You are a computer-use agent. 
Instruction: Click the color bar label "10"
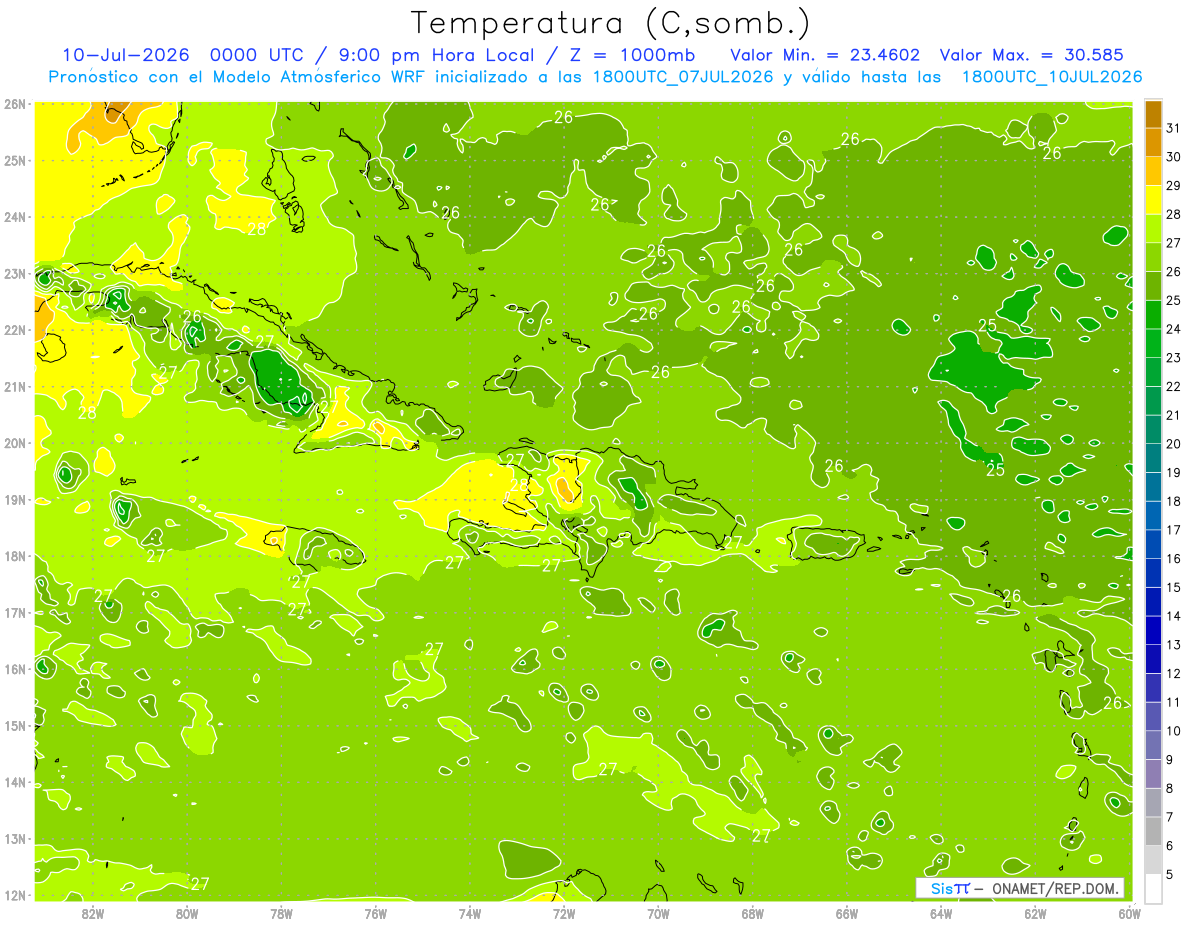click(x=1174, y=731)
